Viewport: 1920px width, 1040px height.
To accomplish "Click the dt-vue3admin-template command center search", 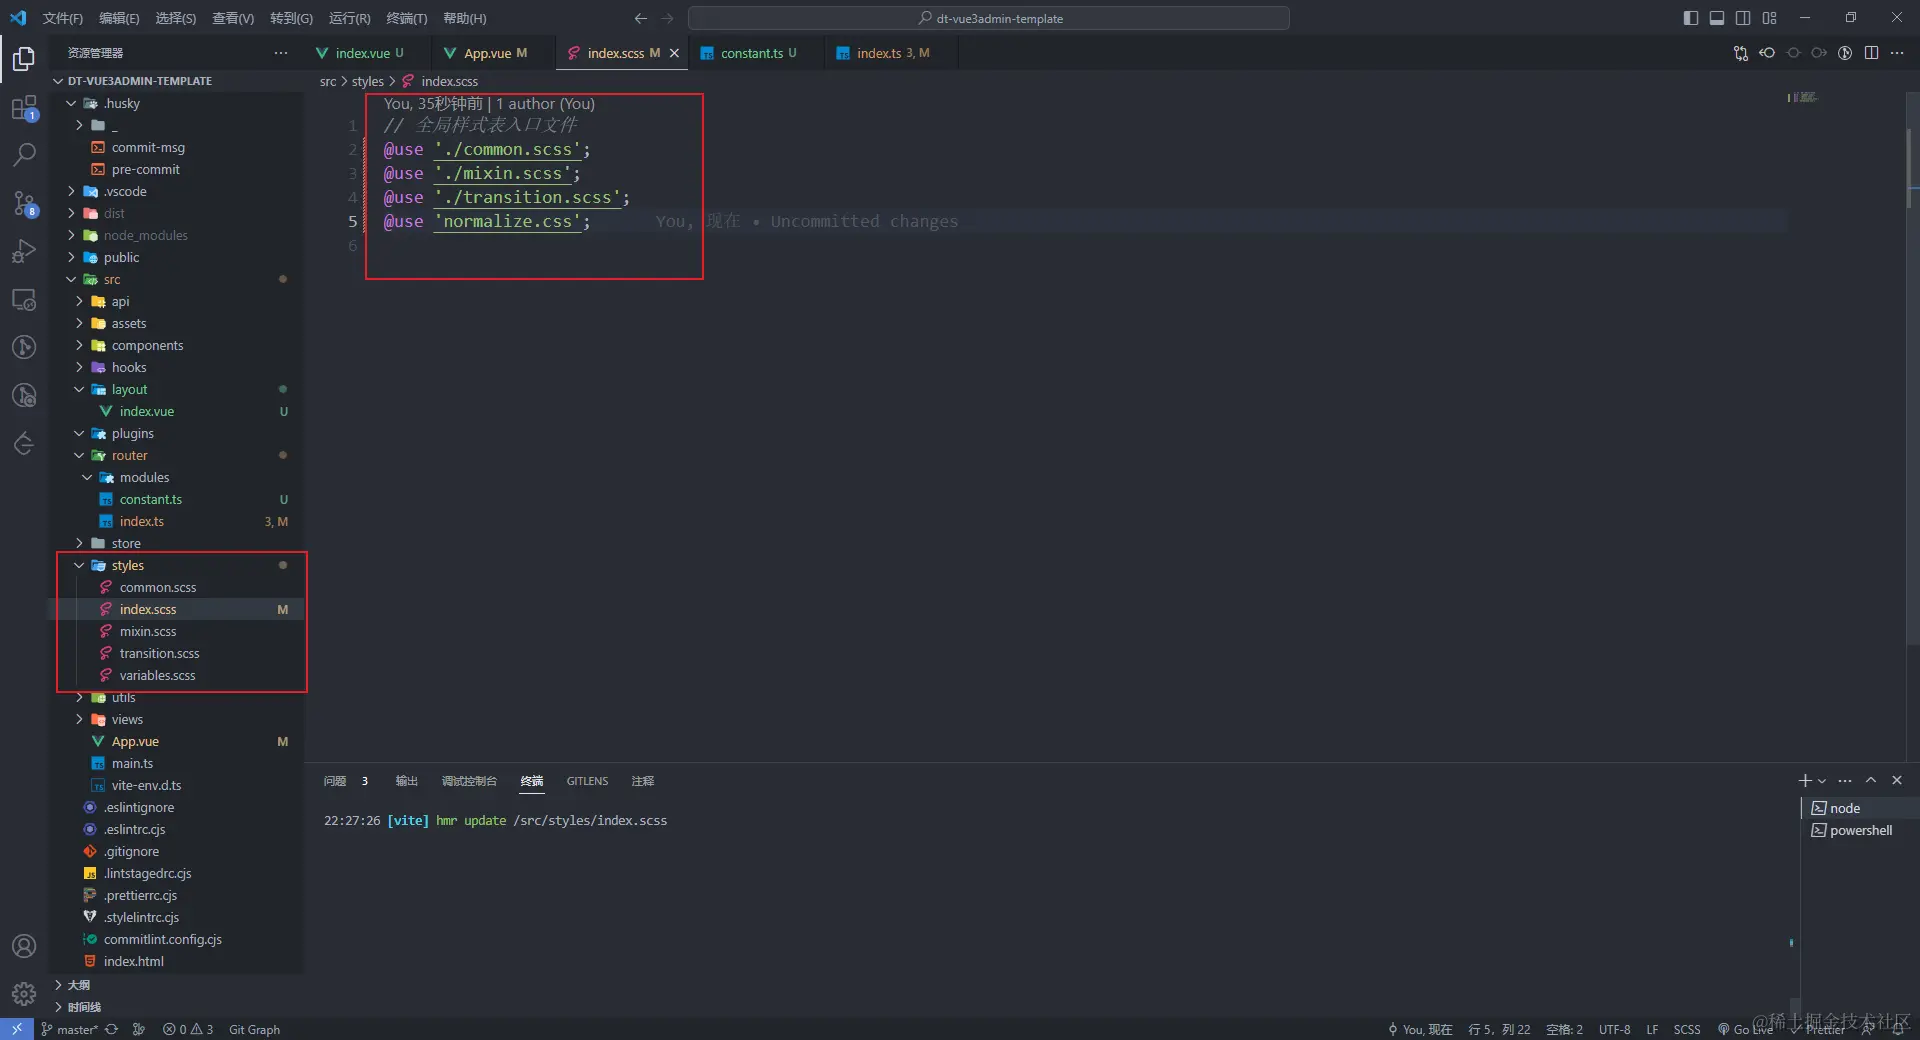I will click(988, 18).
